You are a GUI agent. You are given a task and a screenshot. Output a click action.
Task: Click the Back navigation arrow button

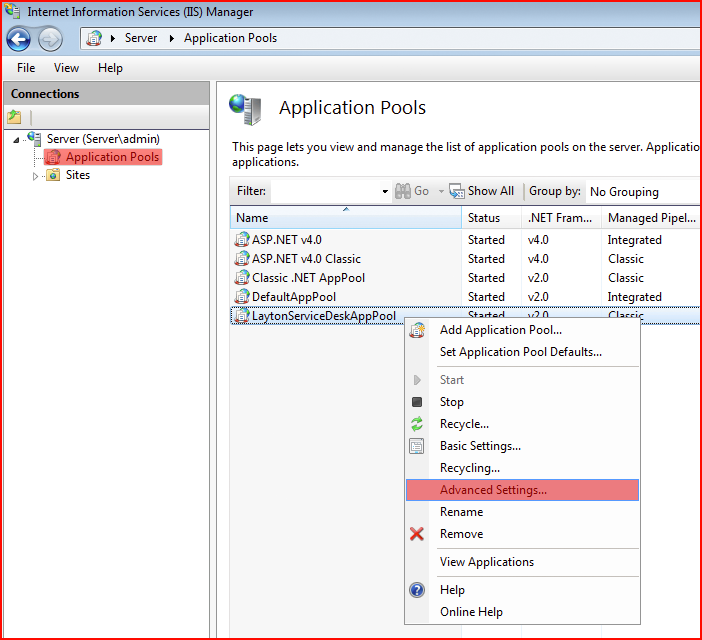point(18,39)
